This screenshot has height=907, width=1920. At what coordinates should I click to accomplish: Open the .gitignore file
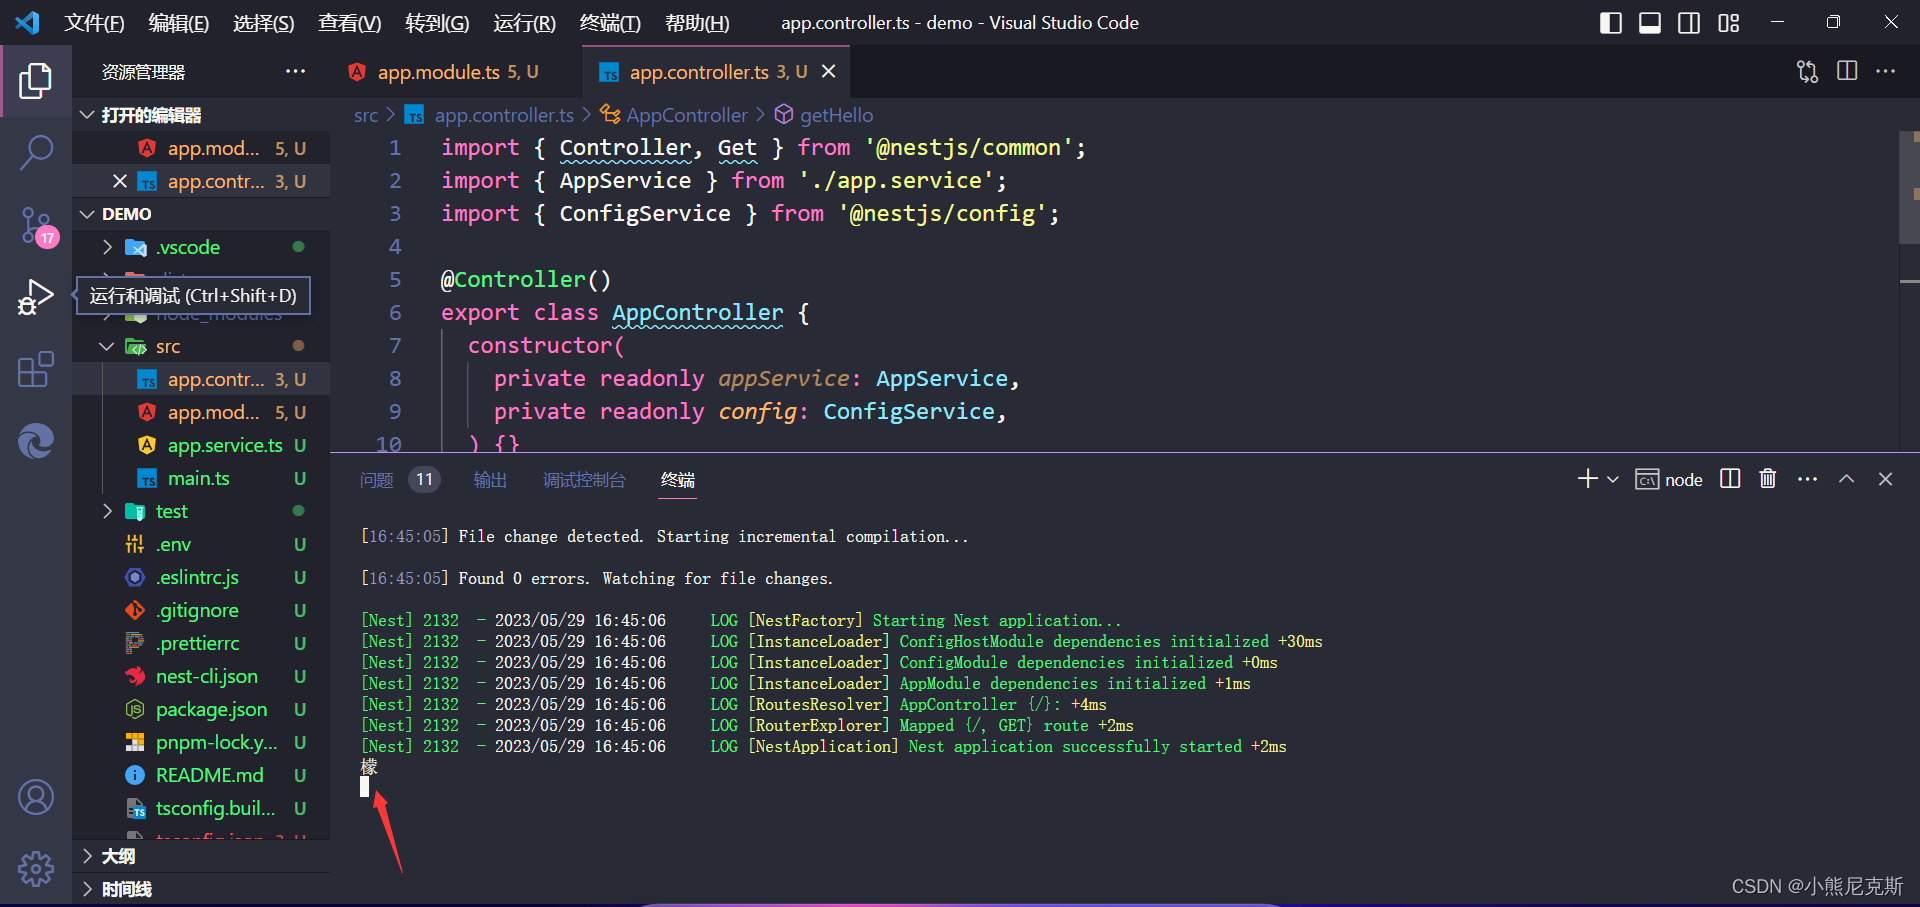tap(201, 610)
